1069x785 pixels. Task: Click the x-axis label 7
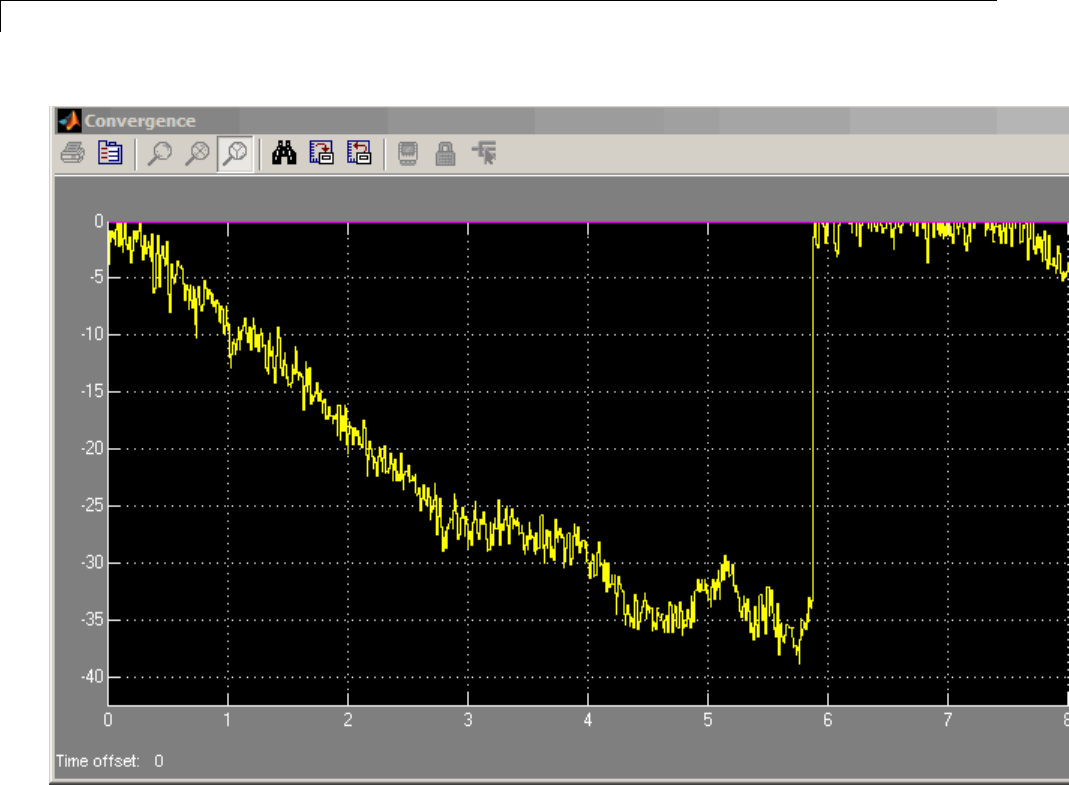point(948,720)
